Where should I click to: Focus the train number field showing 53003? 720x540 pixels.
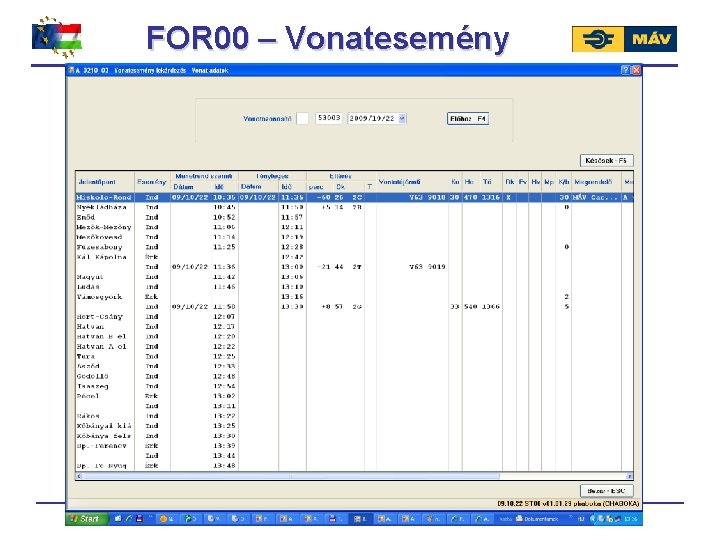click(329, 118)
